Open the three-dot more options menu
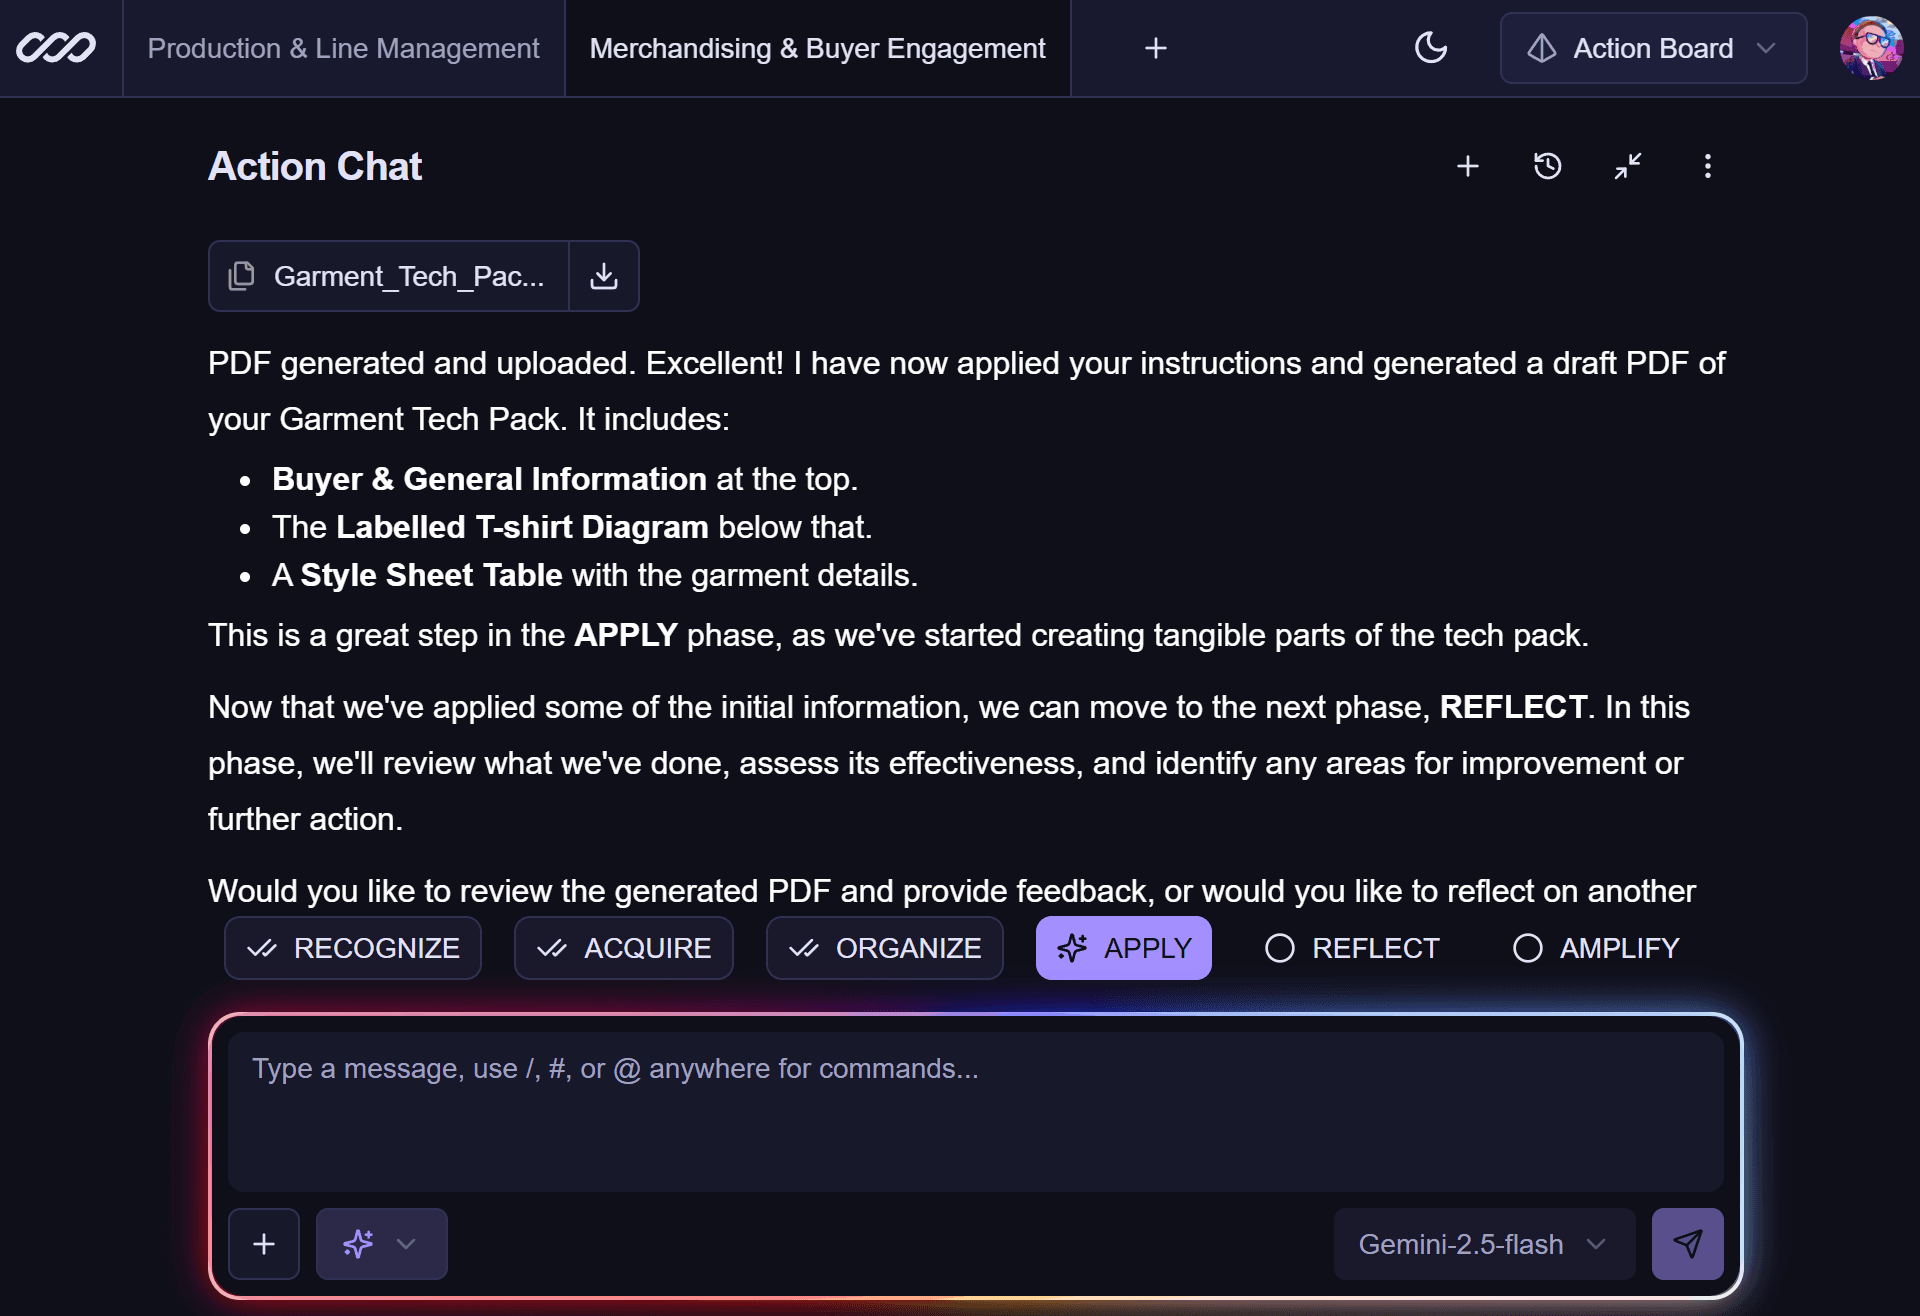1920x1316 pixels. point(1707,166)
